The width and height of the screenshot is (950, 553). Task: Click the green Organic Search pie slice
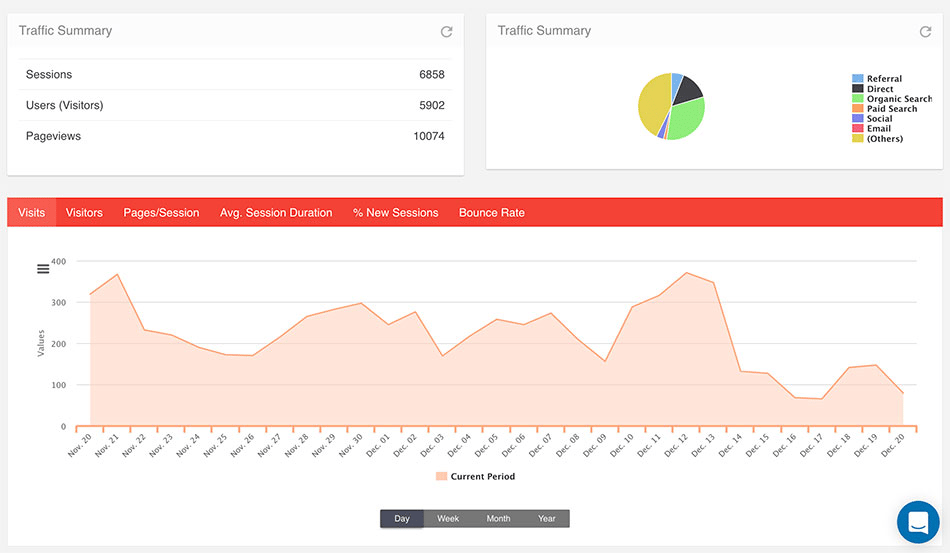(x=687, y=118)
